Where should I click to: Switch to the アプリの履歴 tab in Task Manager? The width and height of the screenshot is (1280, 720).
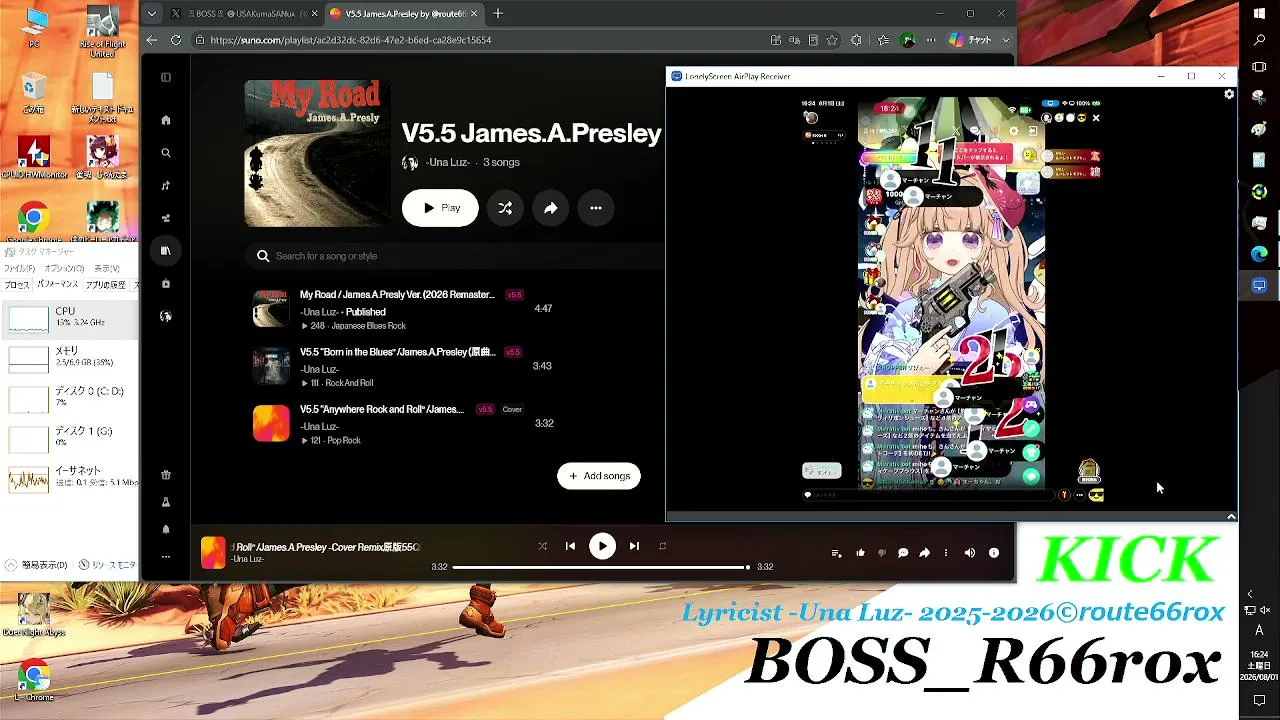tap(106, 285)
